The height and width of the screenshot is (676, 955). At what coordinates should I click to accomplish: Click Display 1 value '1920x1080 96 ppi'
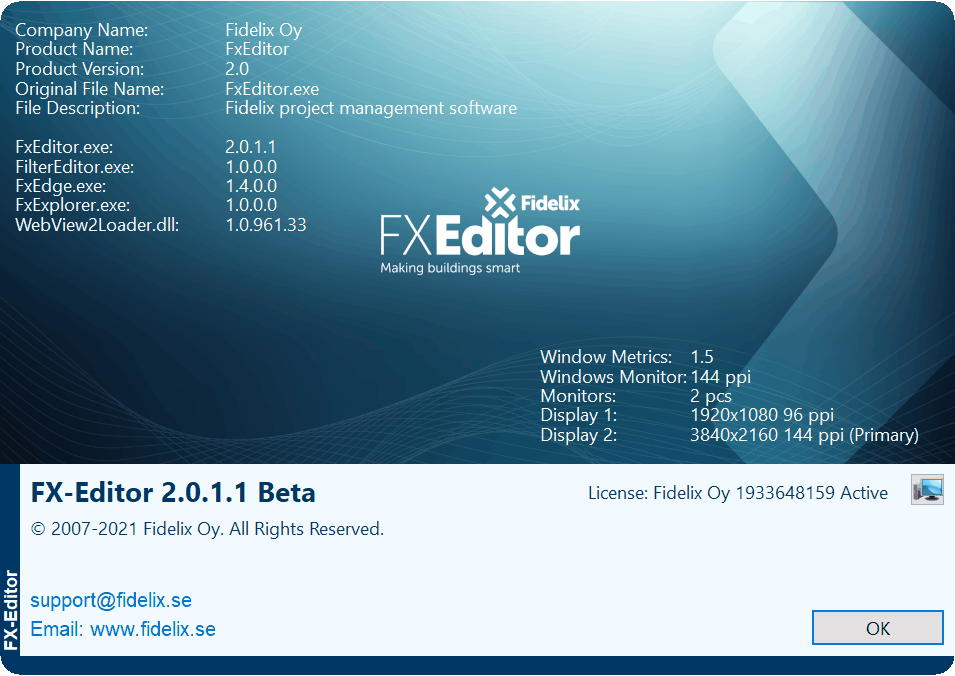(762, 415)
